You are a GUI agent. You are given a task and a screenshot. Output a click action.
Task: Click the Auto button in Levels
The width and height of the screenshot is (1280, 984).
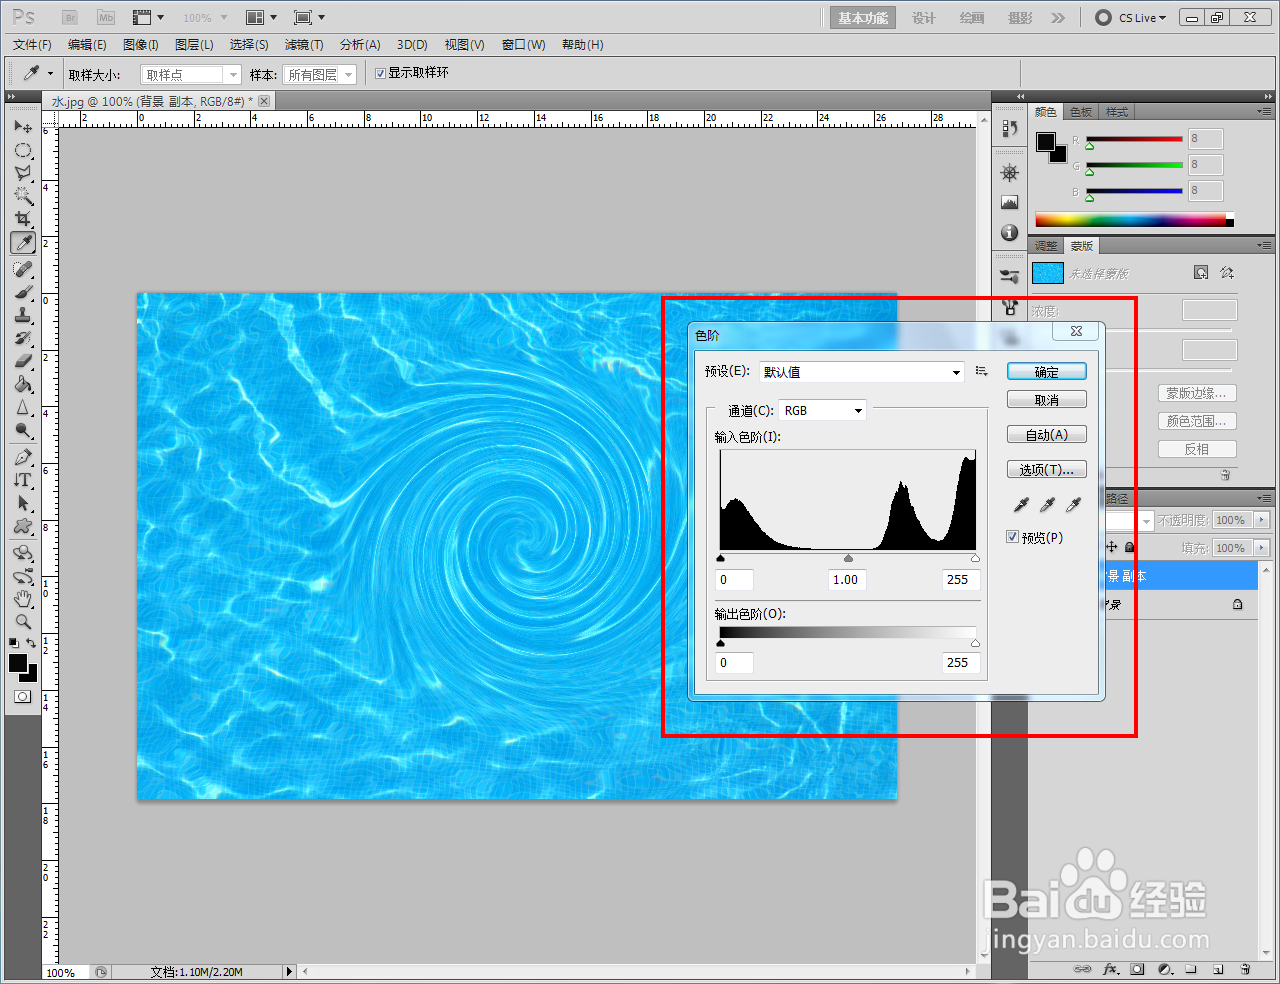pyautogui.click(x=1047, y=435)
